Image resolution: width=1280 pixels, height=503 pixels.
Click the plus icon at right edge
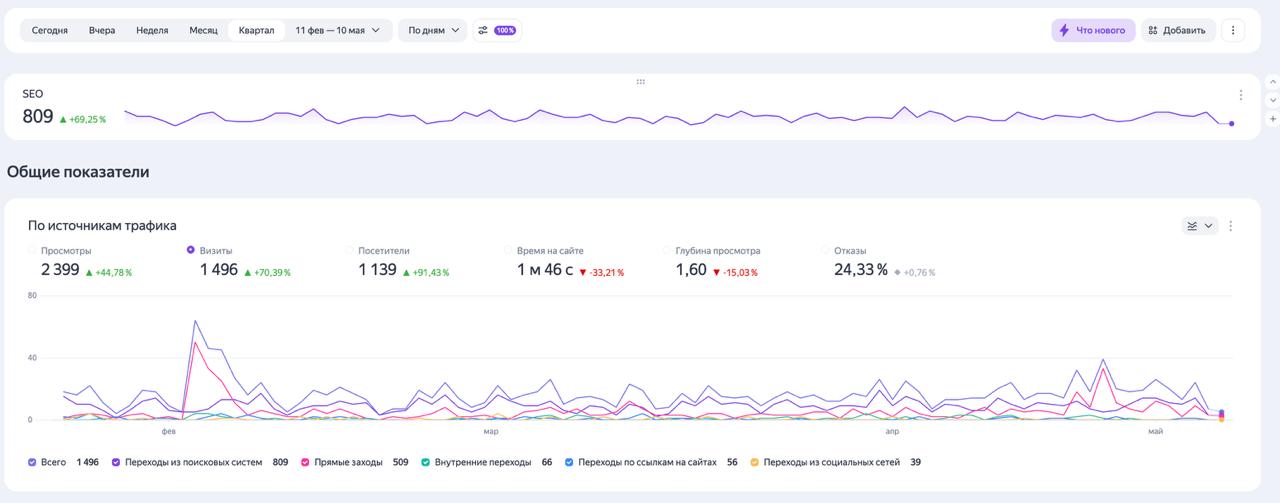coord(1273,119)
